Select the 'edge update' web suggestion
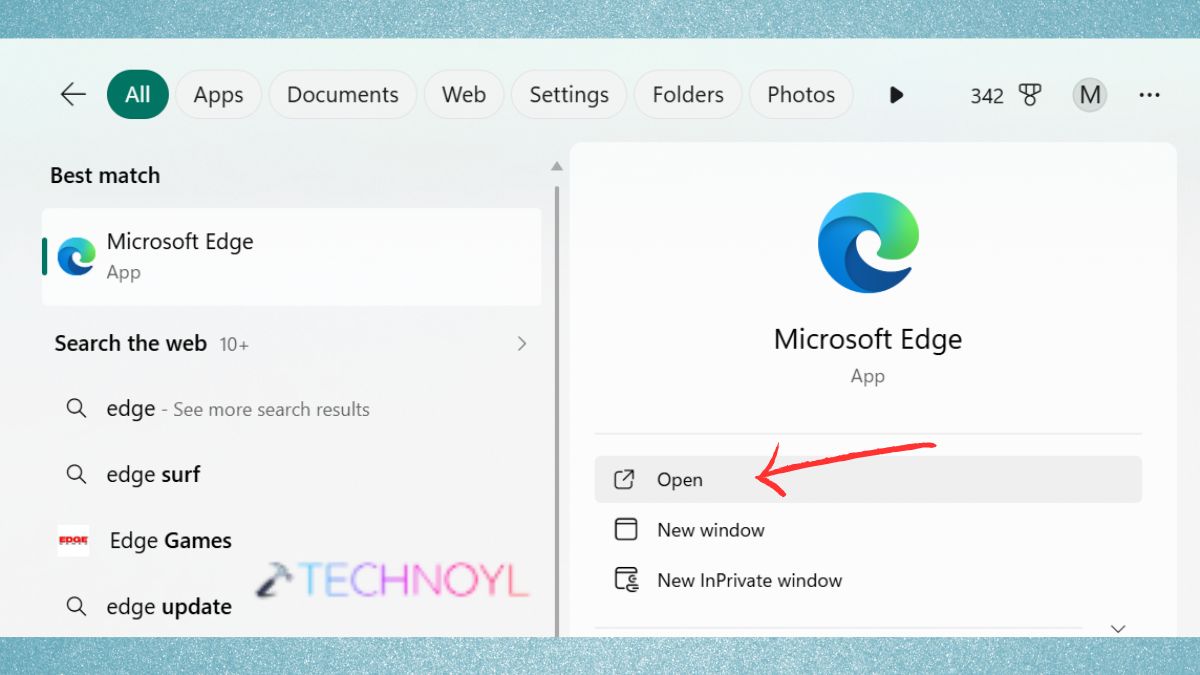This screenshot has width=1200, height=675. (291, 607)
